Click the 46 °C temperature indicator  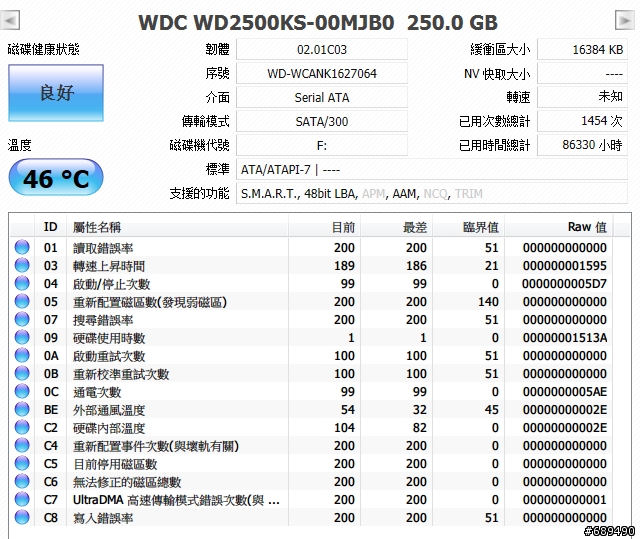56,178
